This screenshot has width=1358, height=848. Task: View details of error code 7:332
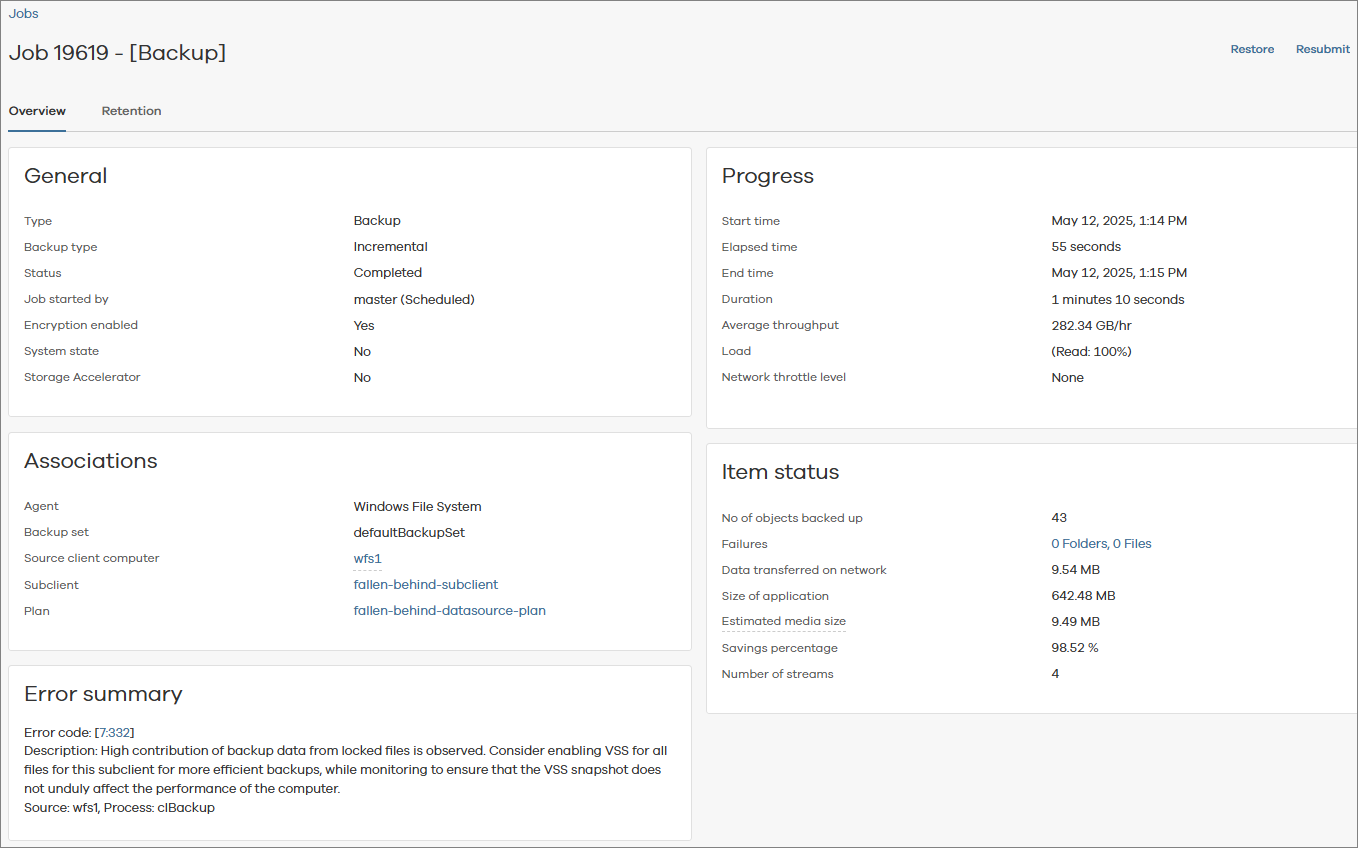(x=115, y=732)
